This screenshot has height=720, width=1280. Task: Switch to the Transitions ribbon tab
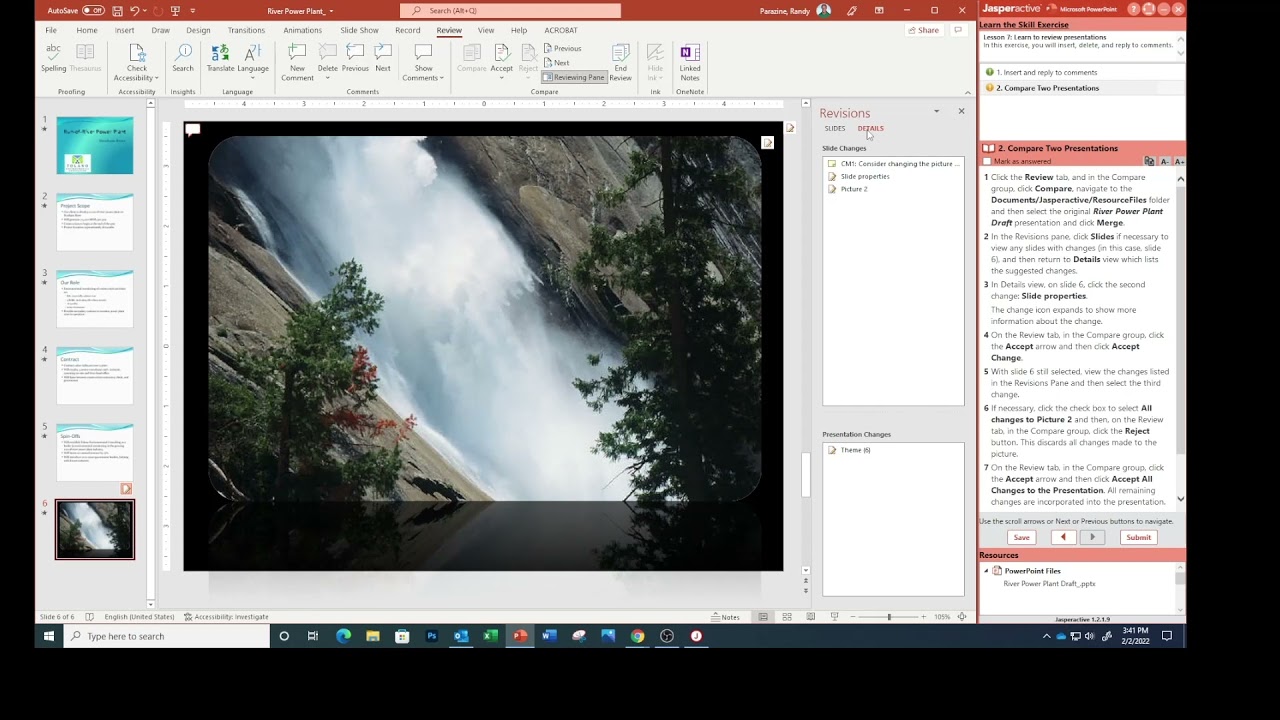(x=246, y=30)
